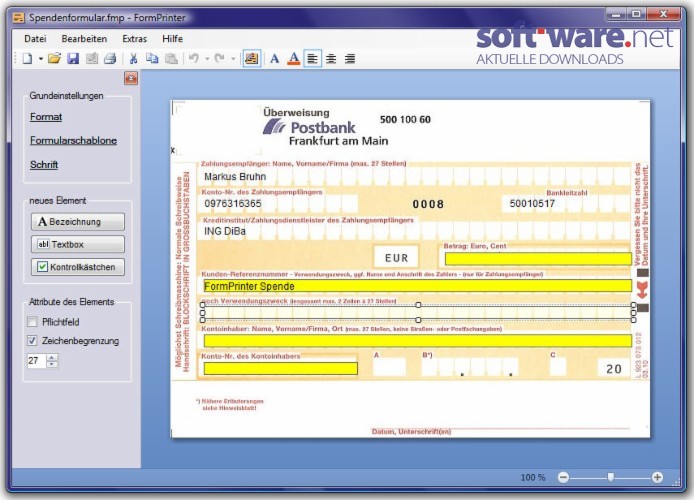The height and width of the screenshot is (500, 694).
Task: Align text left
Action: point(312,59)
